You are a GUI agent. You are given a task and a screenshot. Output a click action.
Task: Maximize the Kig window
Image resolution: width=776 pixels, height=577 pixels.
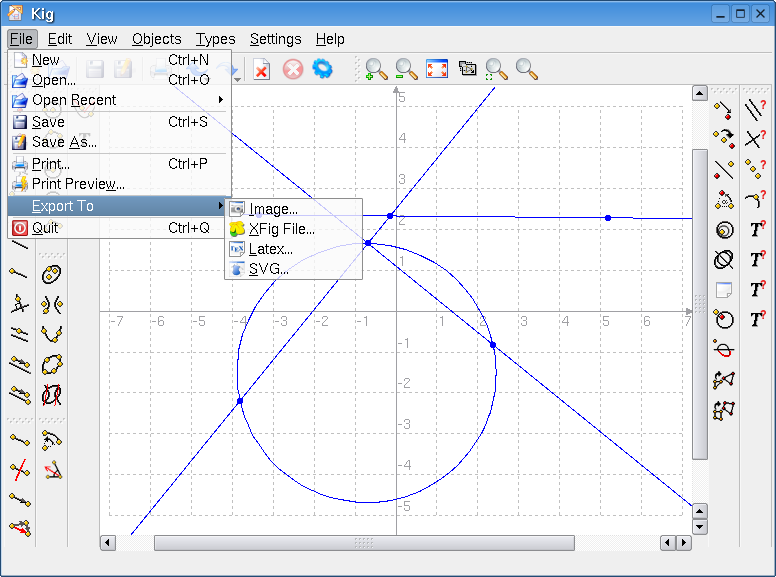pyautogui.click(x=740, y=14)
